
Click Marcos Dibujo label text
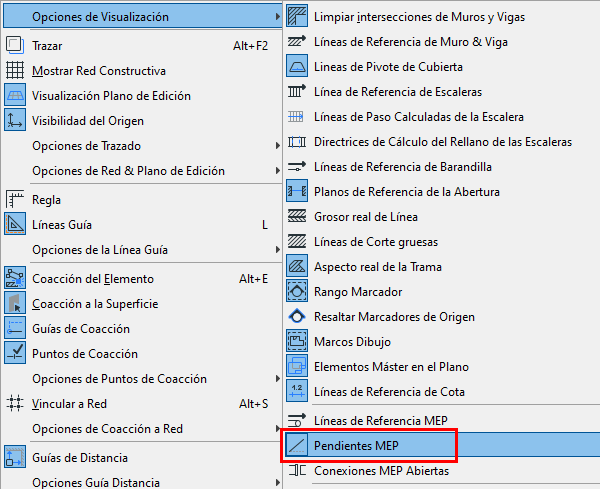click(352, 342)
